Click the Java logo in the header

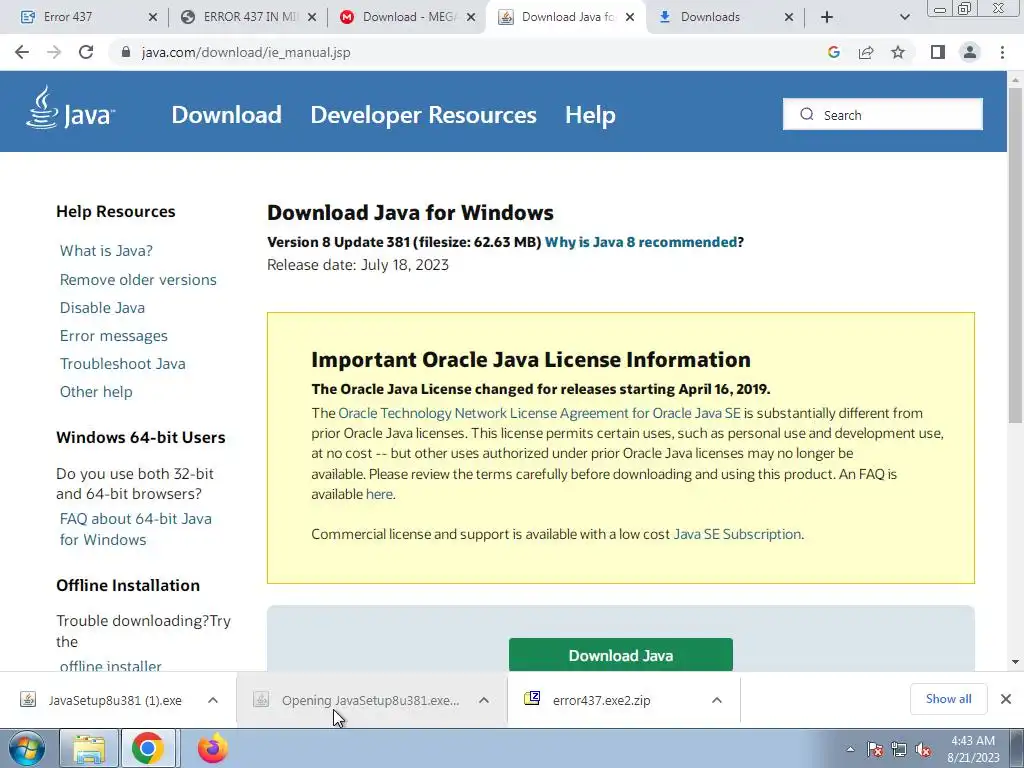coord(71,108)
